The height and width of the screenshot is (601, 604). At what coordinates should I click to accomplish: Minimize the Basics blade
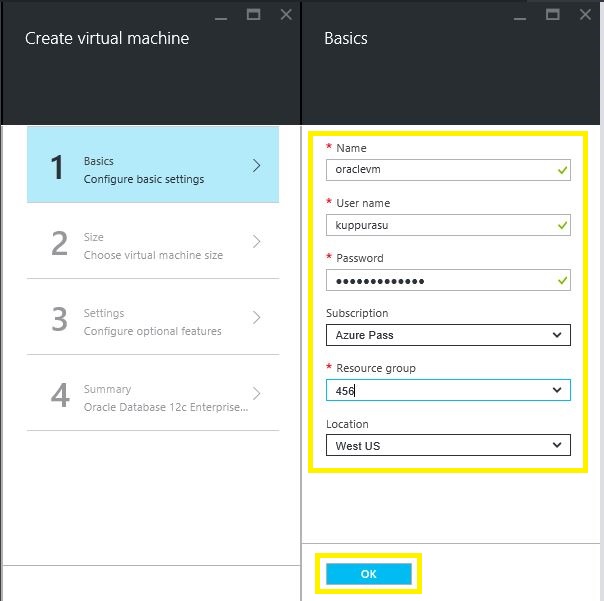[520, 16]
